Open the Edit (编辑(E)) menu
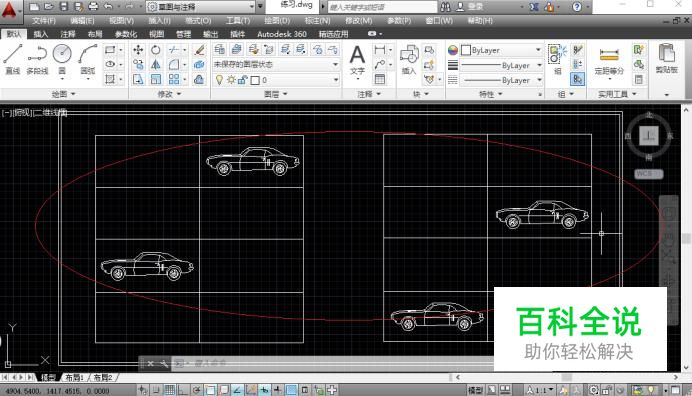Image resolution: width=692 pixels, height=396 pixels. click(x=82, y=21)
